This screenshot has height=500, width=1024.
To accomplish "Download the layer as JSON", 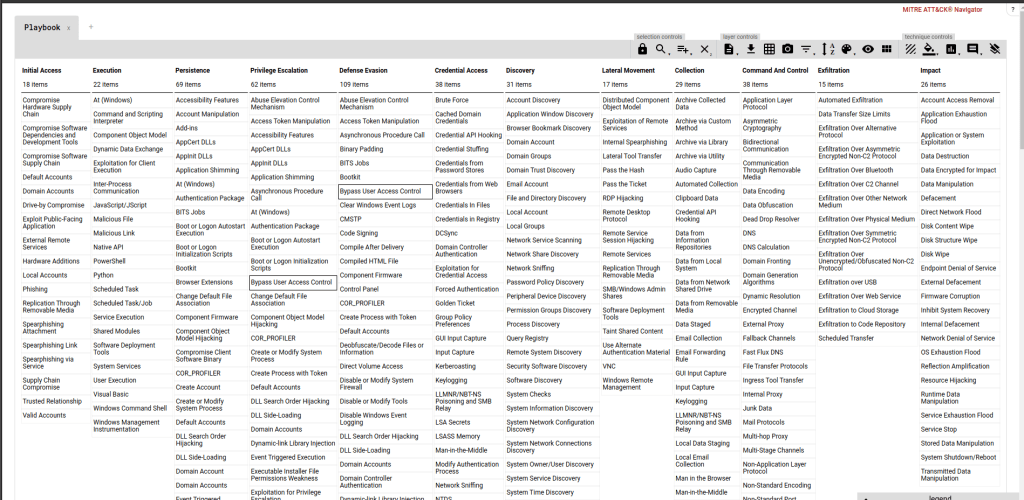I will point(750,49).
